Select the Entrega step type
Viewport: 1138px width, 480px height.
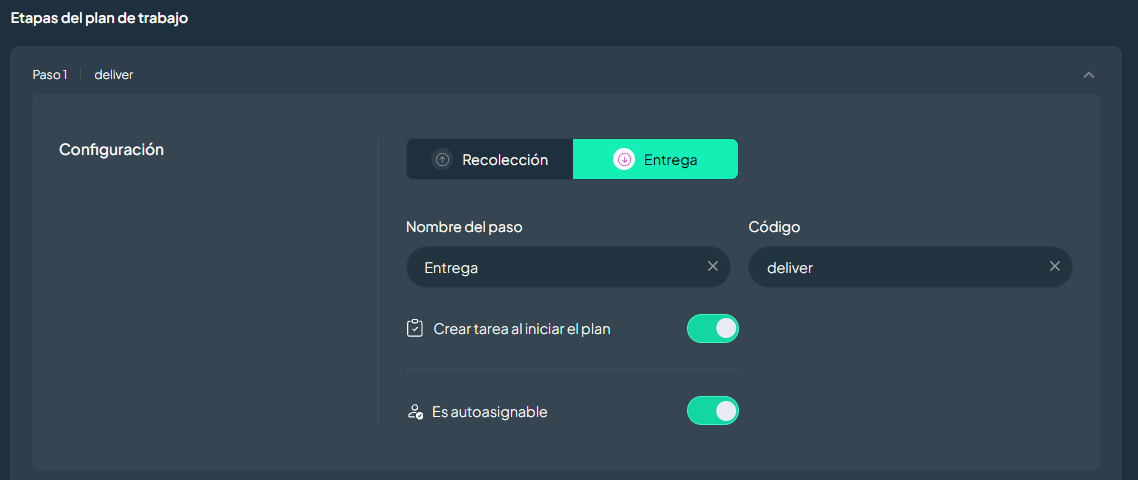655,160
